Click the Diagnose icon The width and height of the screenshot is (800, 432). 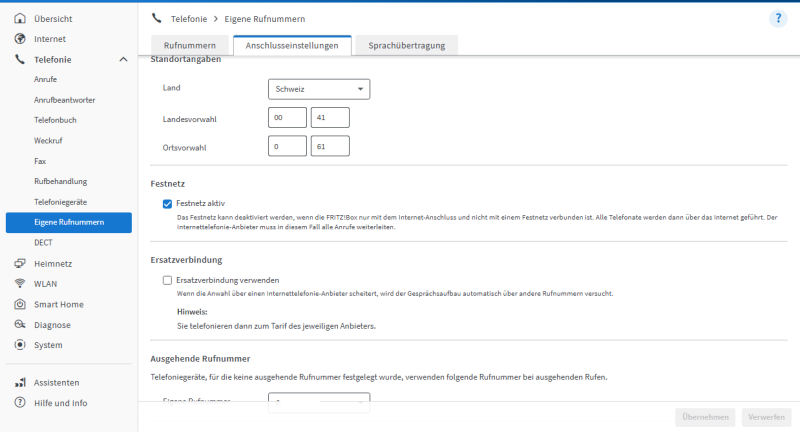[x=20, y=324]
